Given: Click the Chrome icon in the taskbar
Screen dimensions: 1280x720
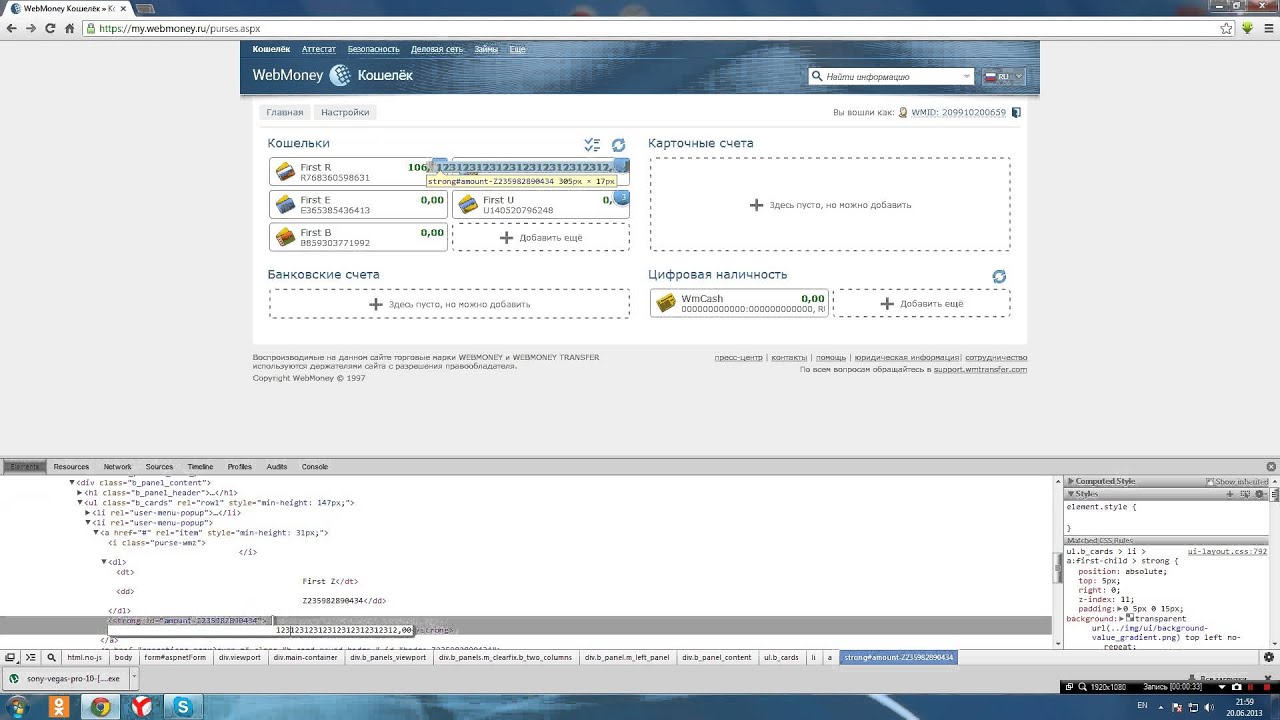Looking at the screenshot, I should click(99, 707).
